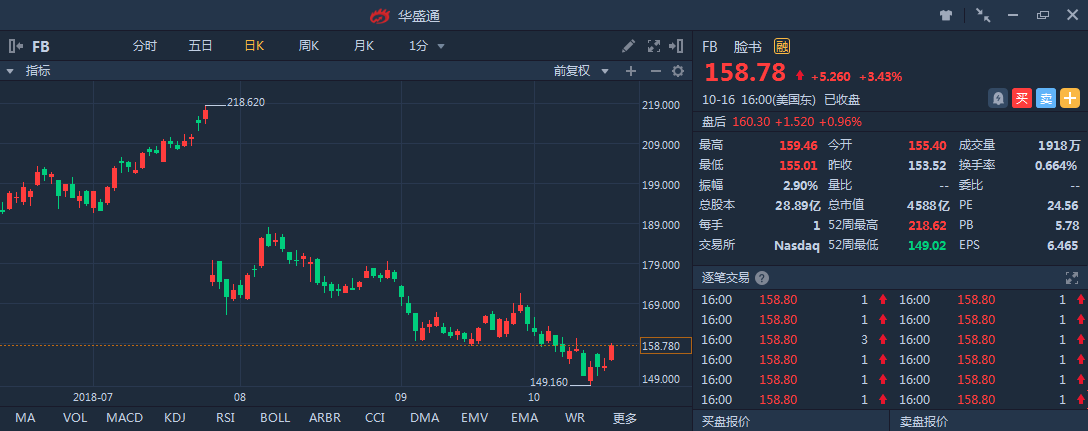
Task: Click the 218.620 high price label
Action: point(246,102)
